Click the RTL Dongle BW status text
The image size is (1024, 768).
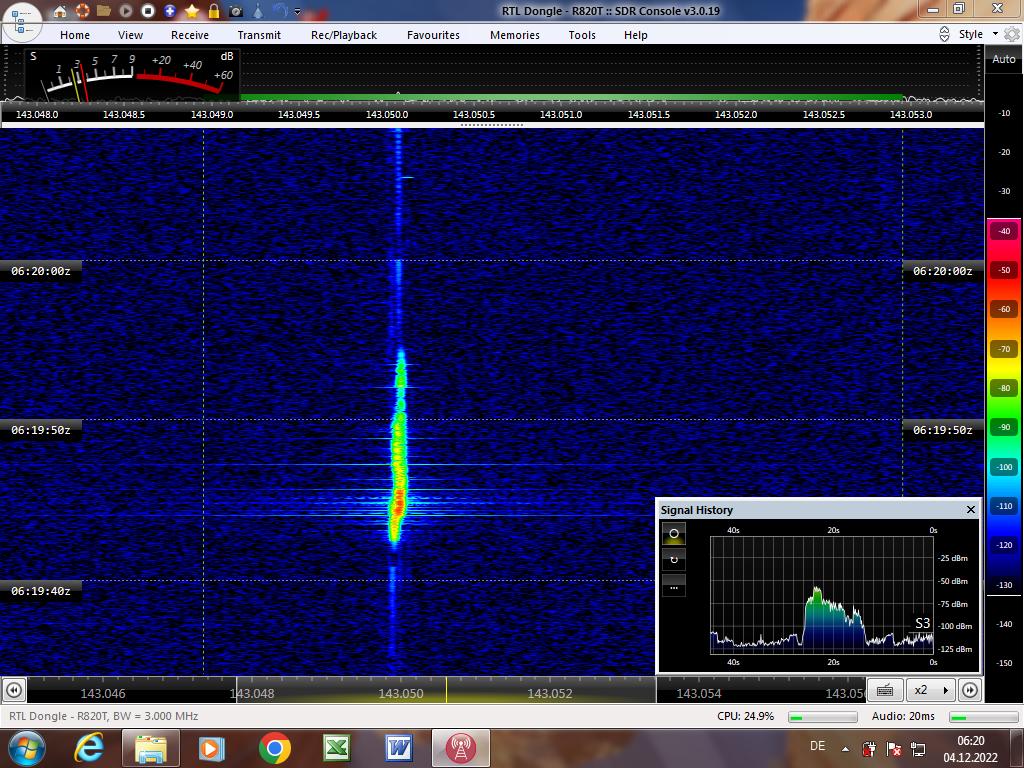[x=103, y=716]
